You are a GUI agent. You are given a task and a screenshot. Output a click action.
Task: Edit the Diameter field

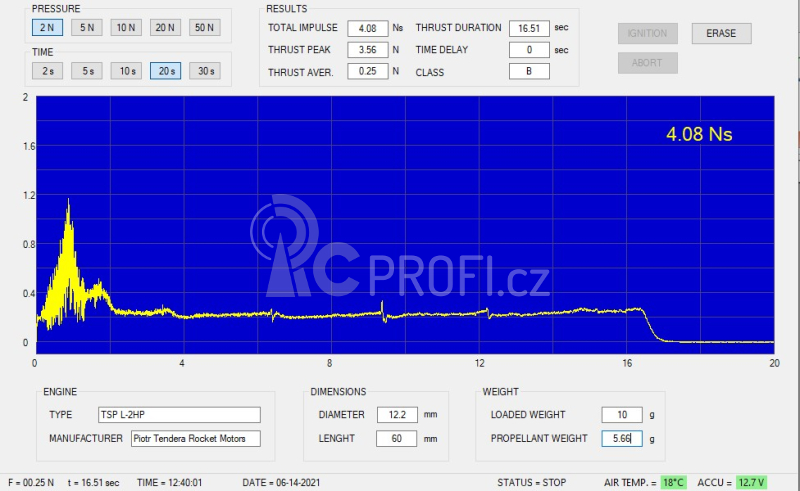coord(397,414)
